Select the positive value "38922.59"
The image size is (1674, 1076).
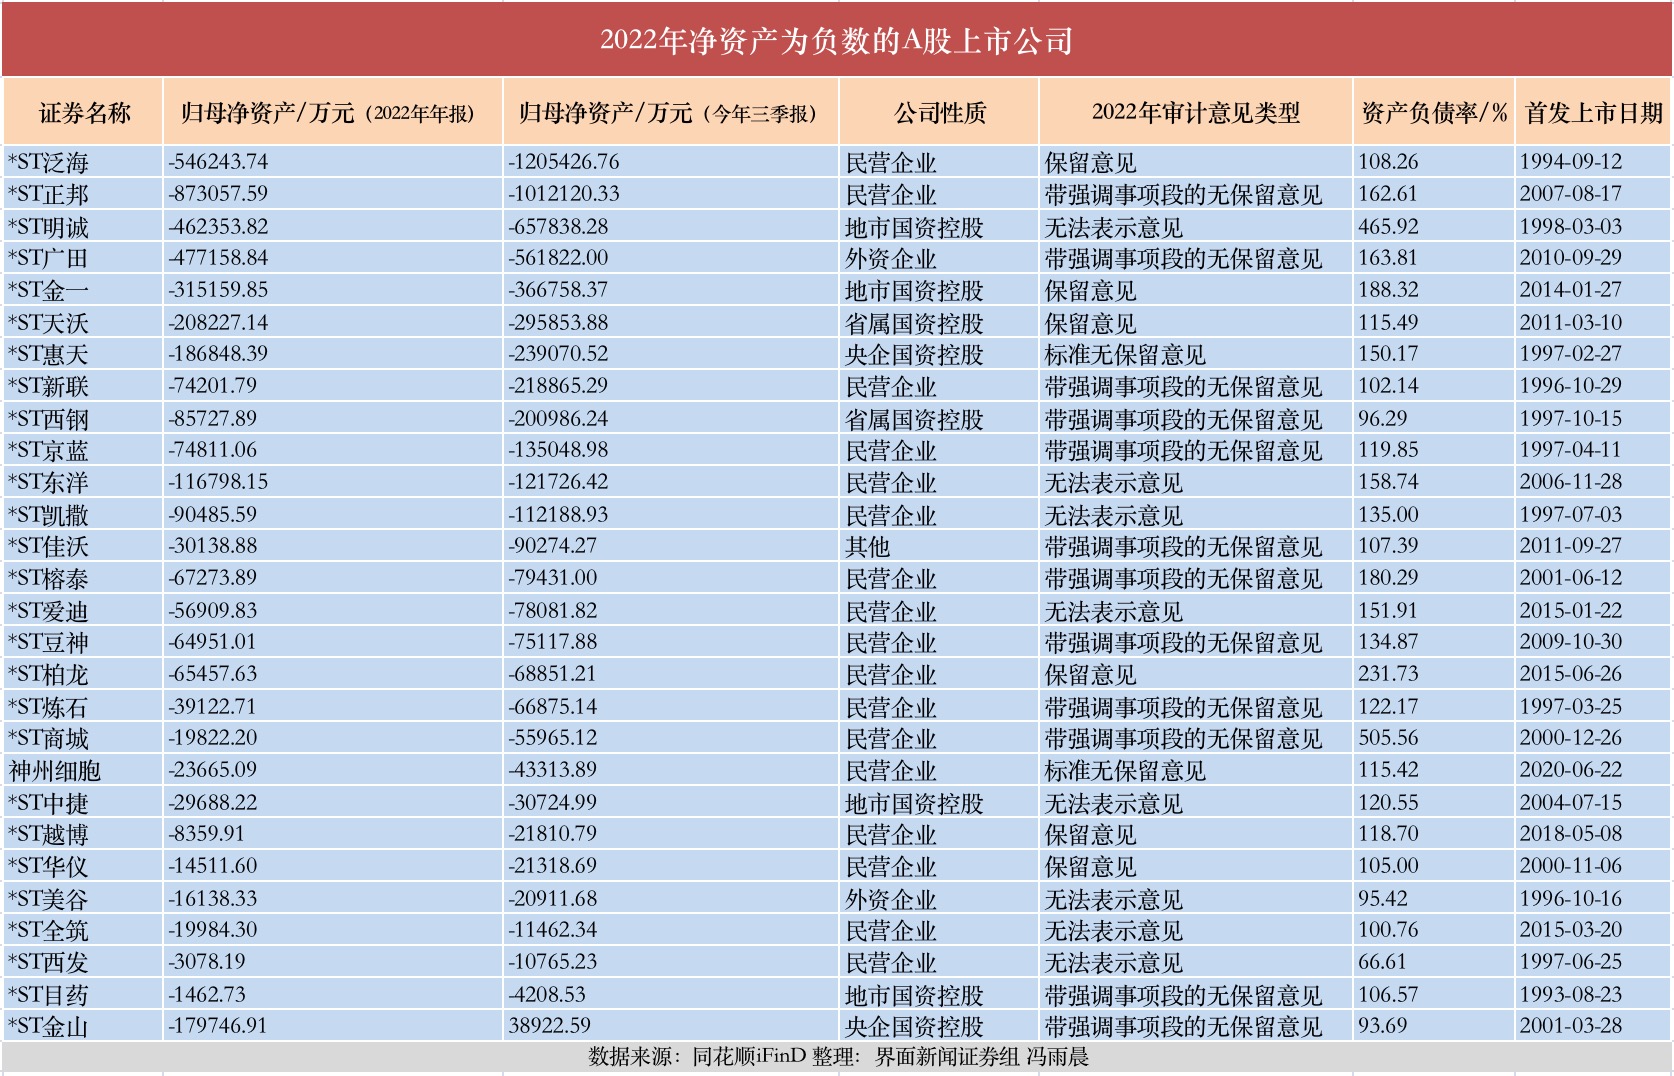[550, 1026]
